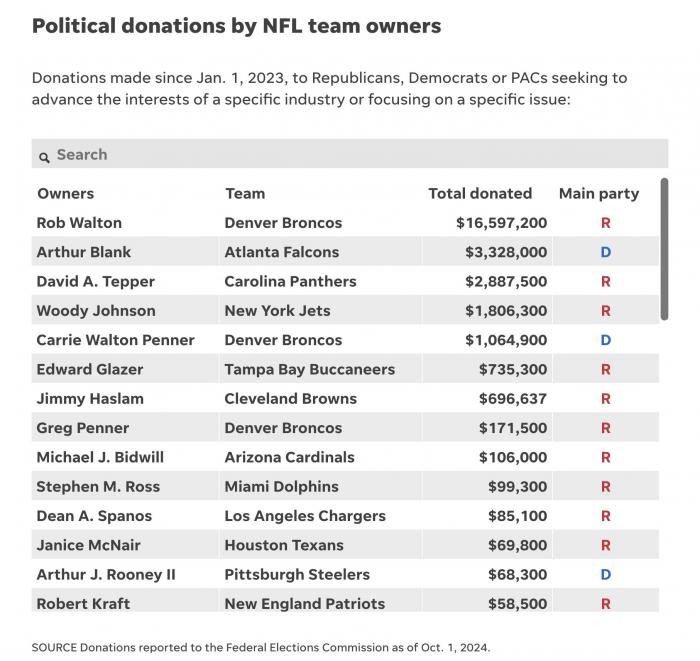Select the Rob Walton owner cell
The height and width of the screenshot is (661, 700).
[79, 223]
